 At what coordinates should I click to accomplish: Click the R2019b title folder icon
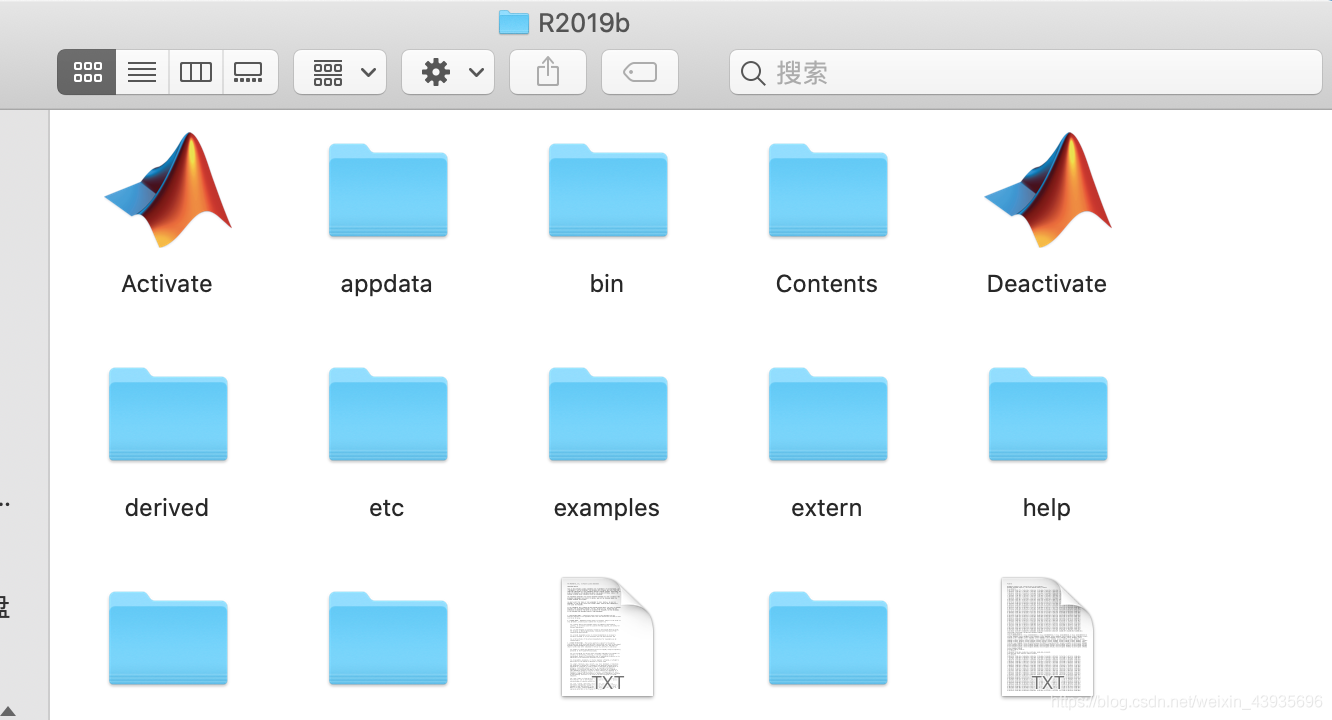pos(513,22)
